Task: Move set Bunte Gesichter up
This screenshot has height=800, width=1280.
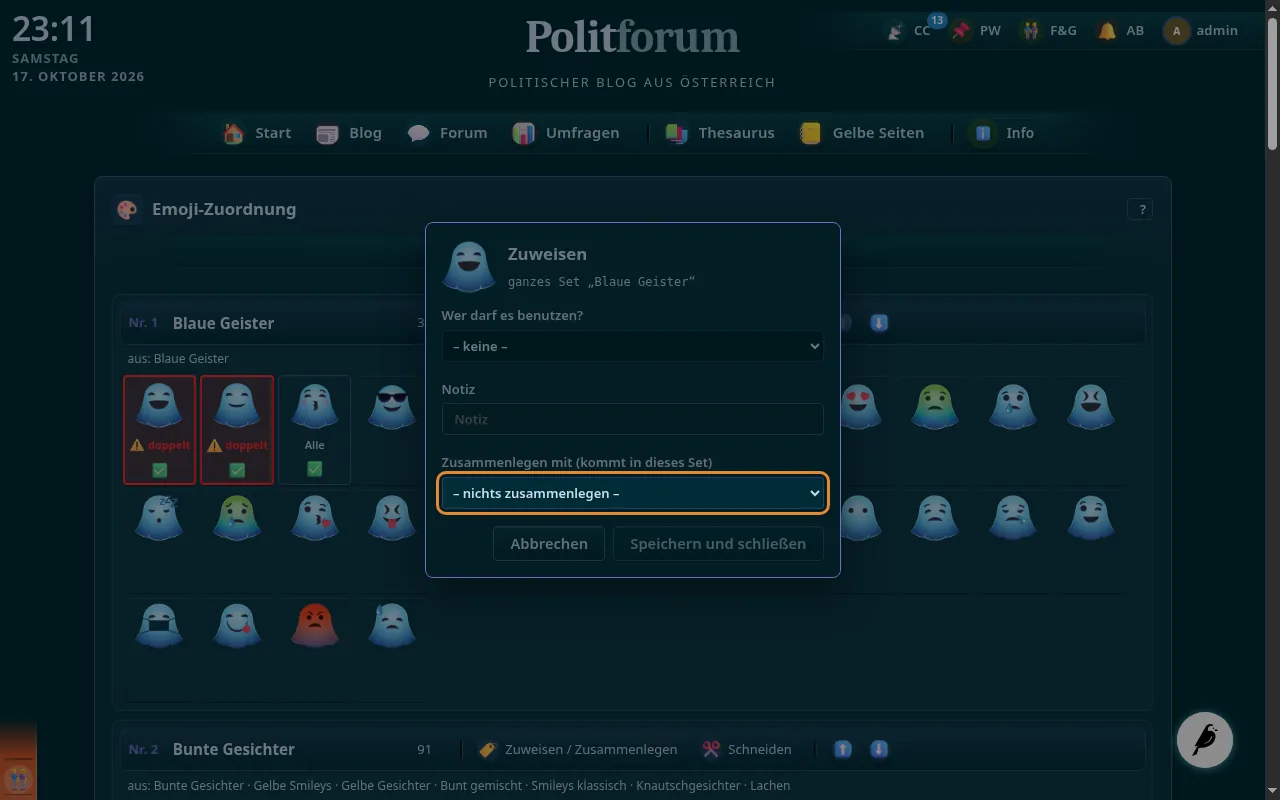Action: pos(843,749)
